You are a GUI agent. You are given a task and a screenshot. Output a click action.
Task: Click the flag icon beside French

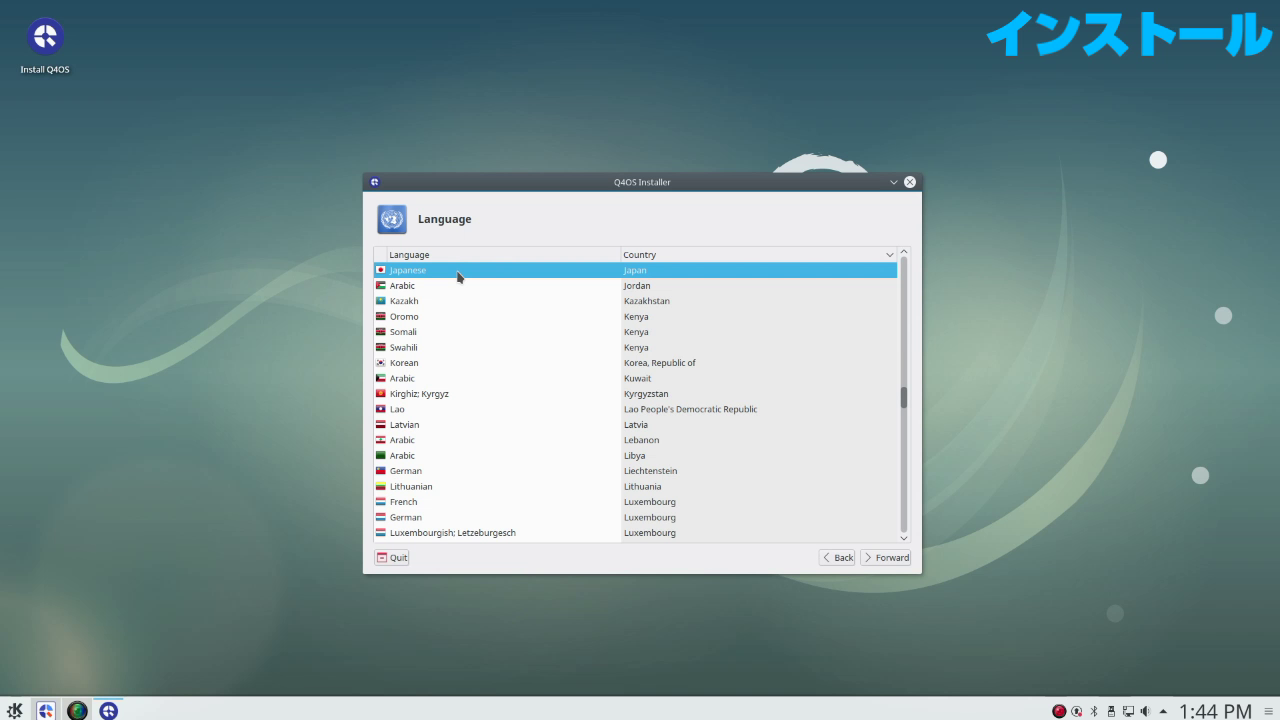[x=381, y=502]
